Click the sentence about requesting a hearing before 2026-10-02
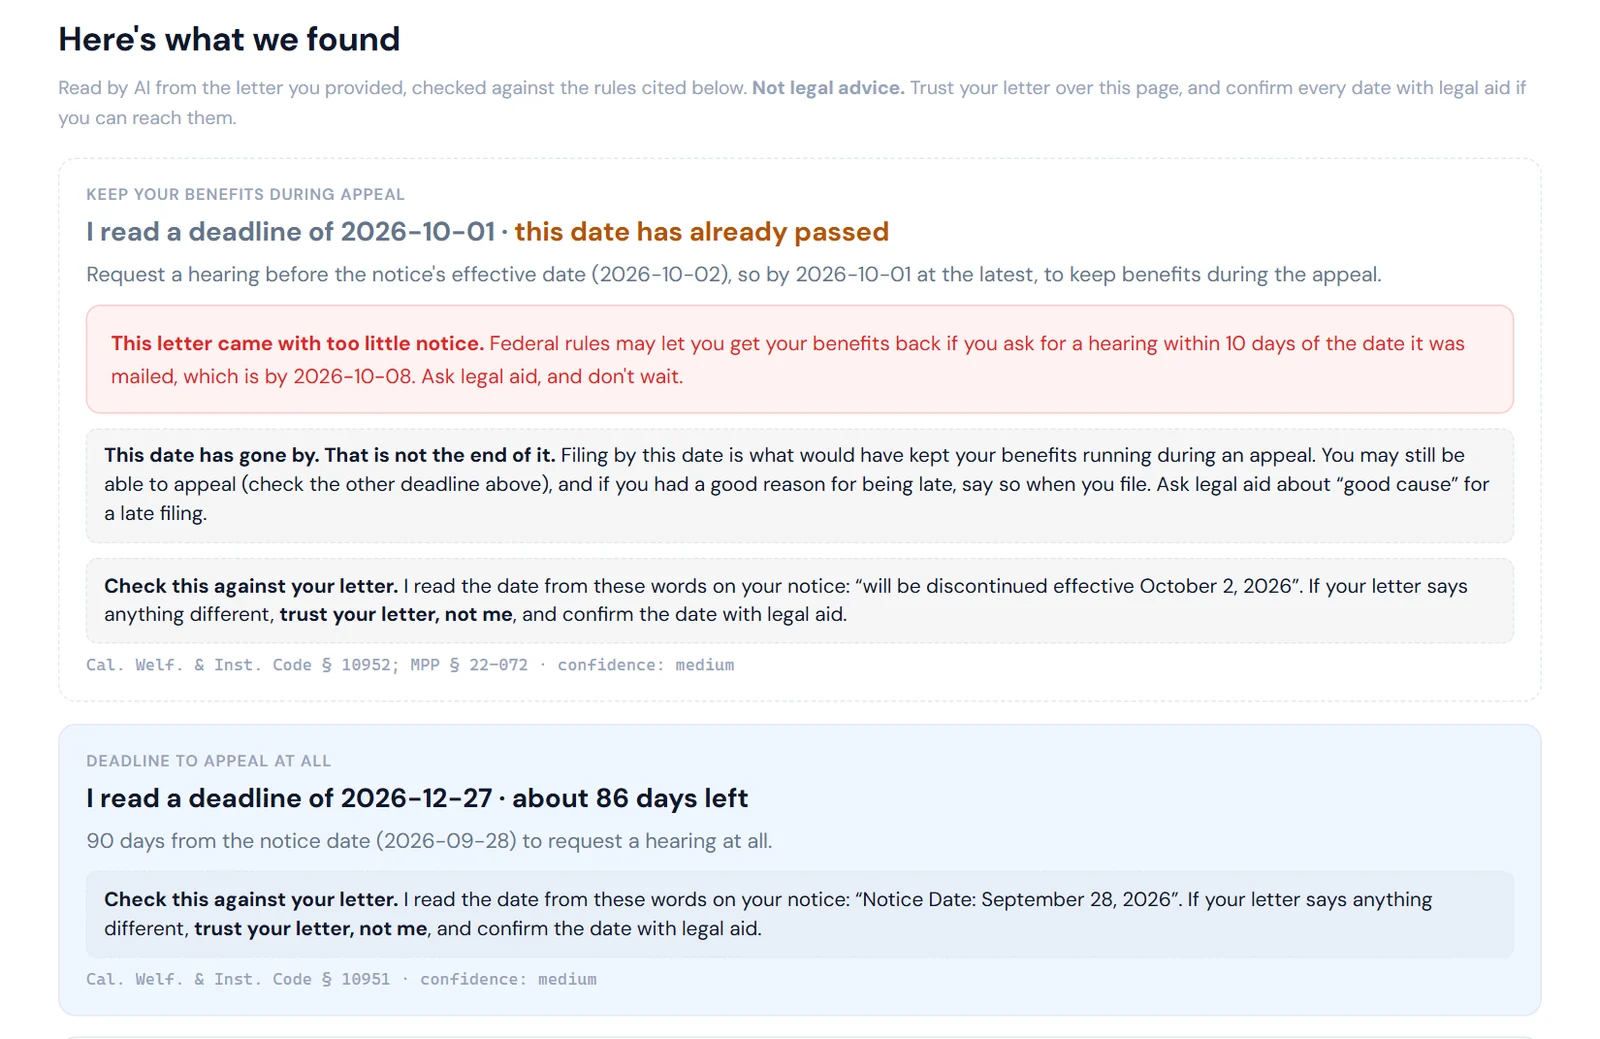This screenshot has width=1600, height=1039. point(734,275)
